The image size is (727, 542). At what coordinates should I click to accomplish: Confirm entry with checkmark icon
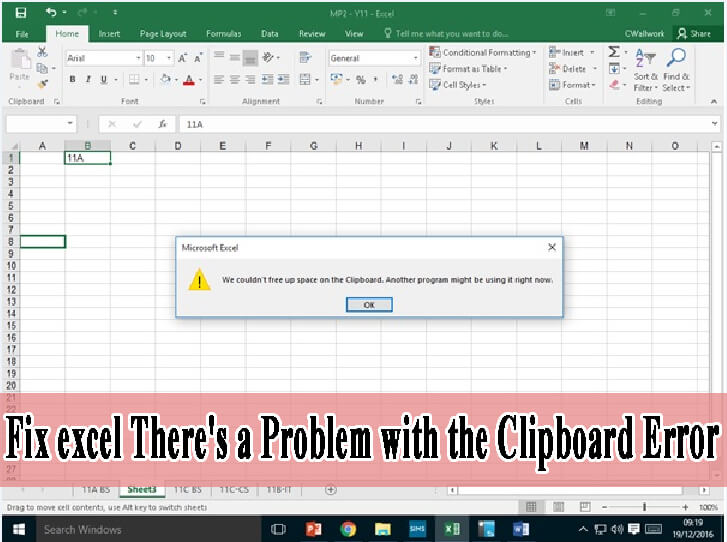pyautogui.click(x=137, y=124)
